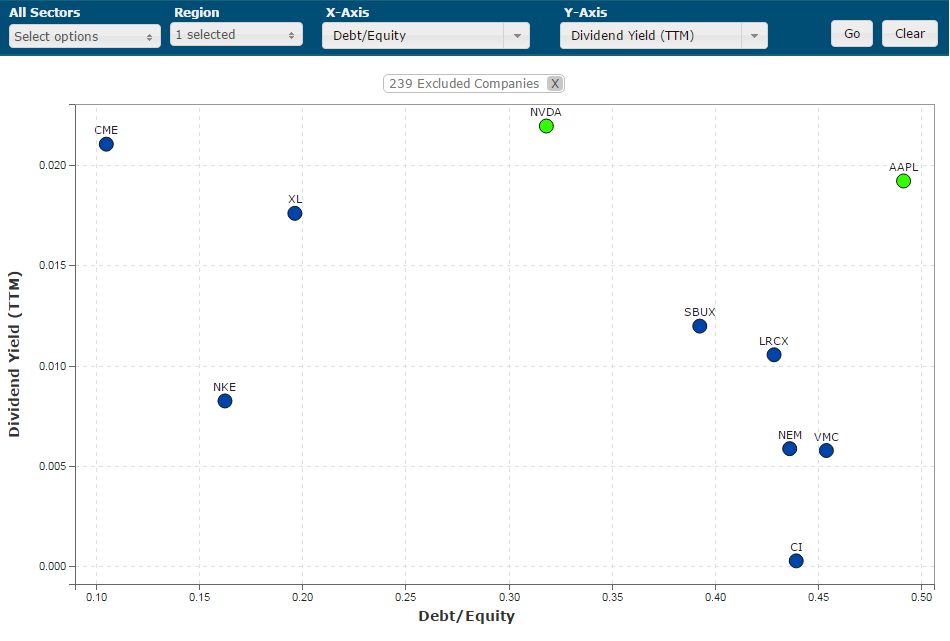Click the 0.010 y-axis tick label
Viewport: 950px width, 641px height.
(x=53, y=366)
